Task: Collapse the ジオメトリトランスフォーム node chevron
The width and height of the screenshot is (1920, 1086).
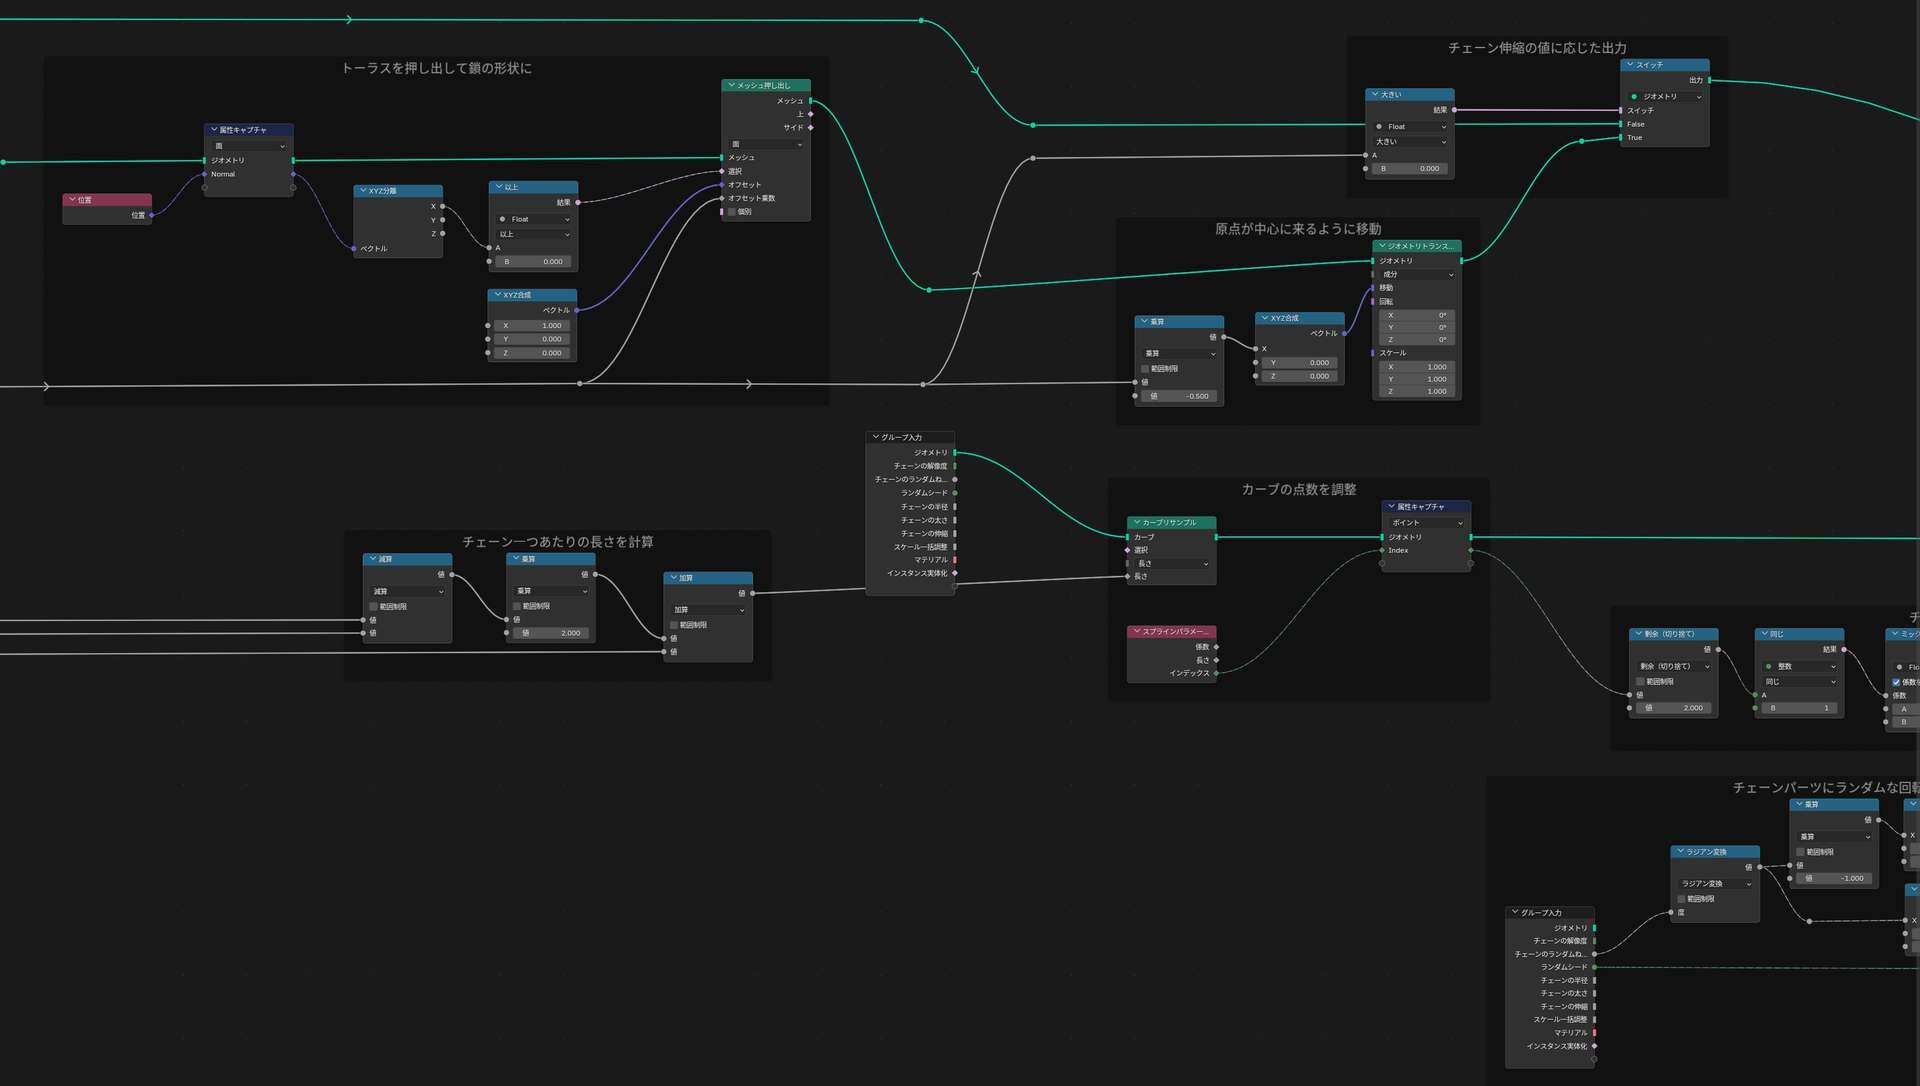Action: (x=1382, y=246)
